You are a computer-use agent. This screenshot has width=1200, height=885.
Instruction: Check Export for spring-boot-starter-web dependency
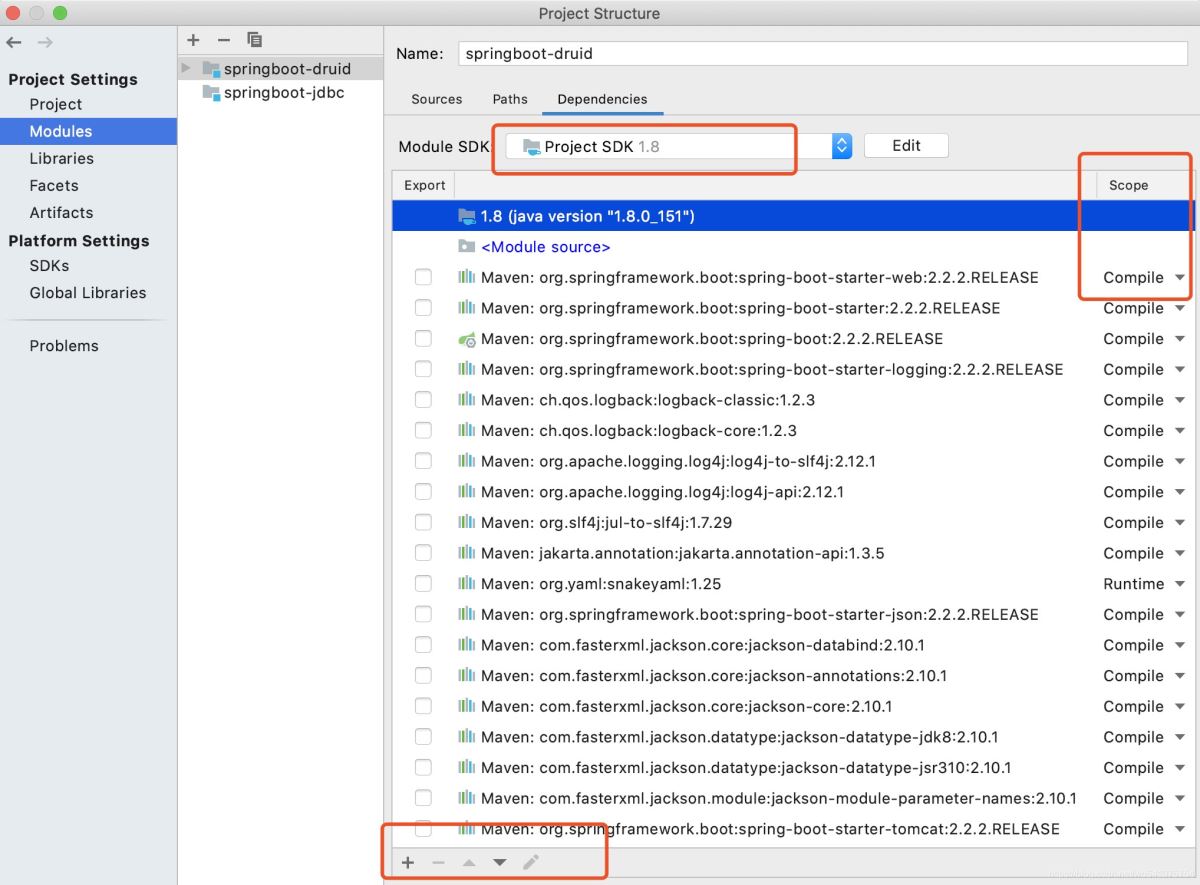[423, 277]
